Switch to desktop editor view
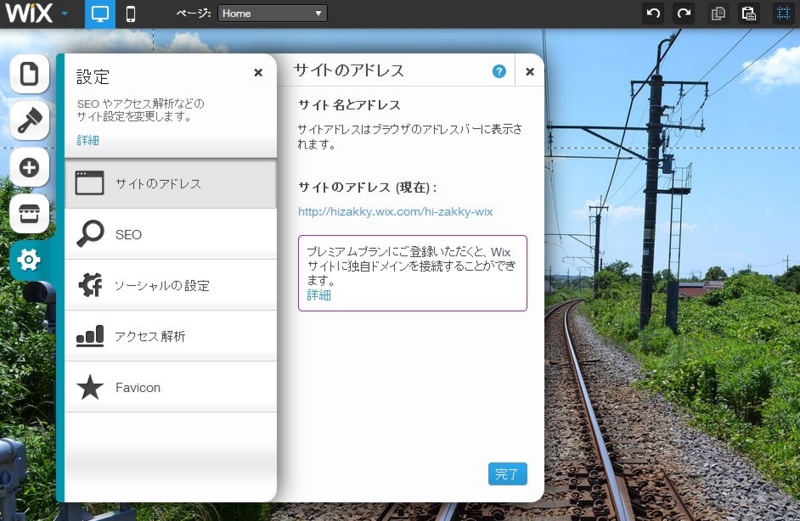This screenshot has height=521, width=800. tap(100, 14)
